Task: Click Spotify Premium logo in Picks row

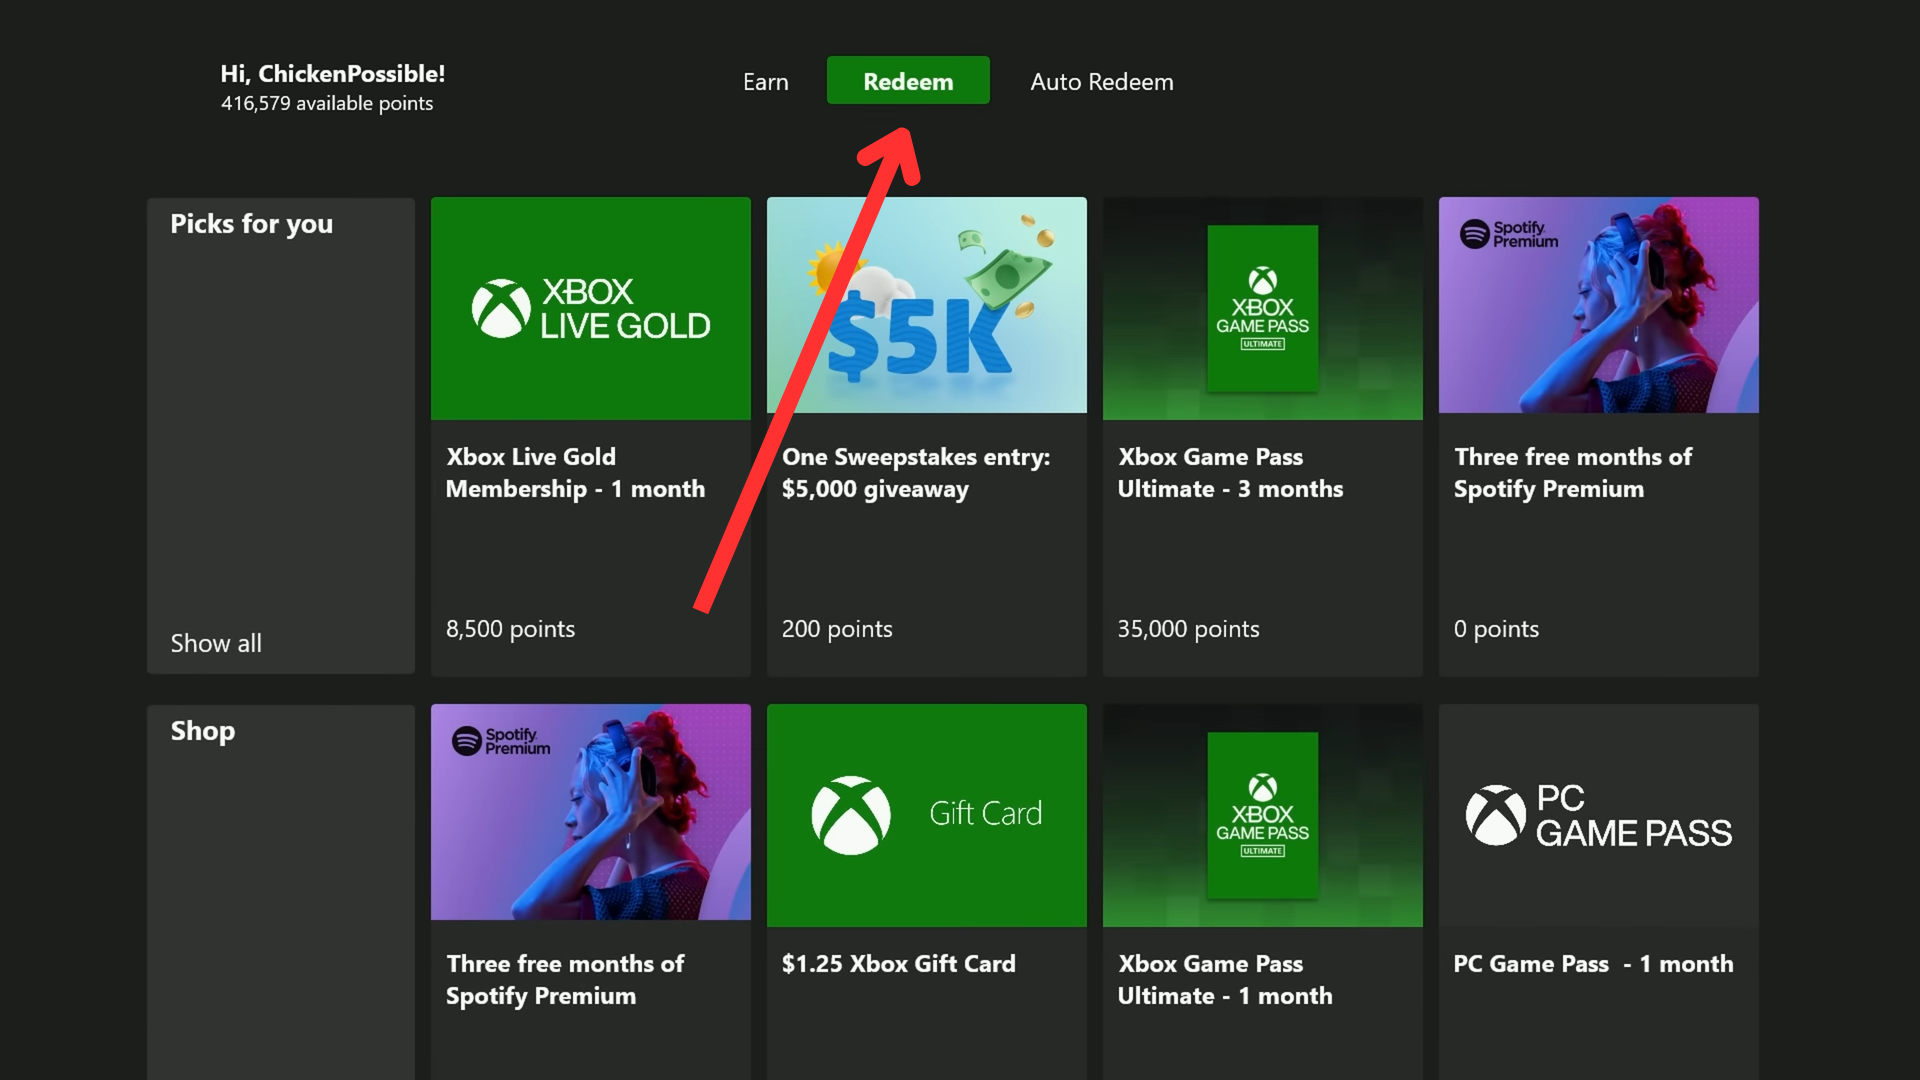Action: click(1508, 235)
